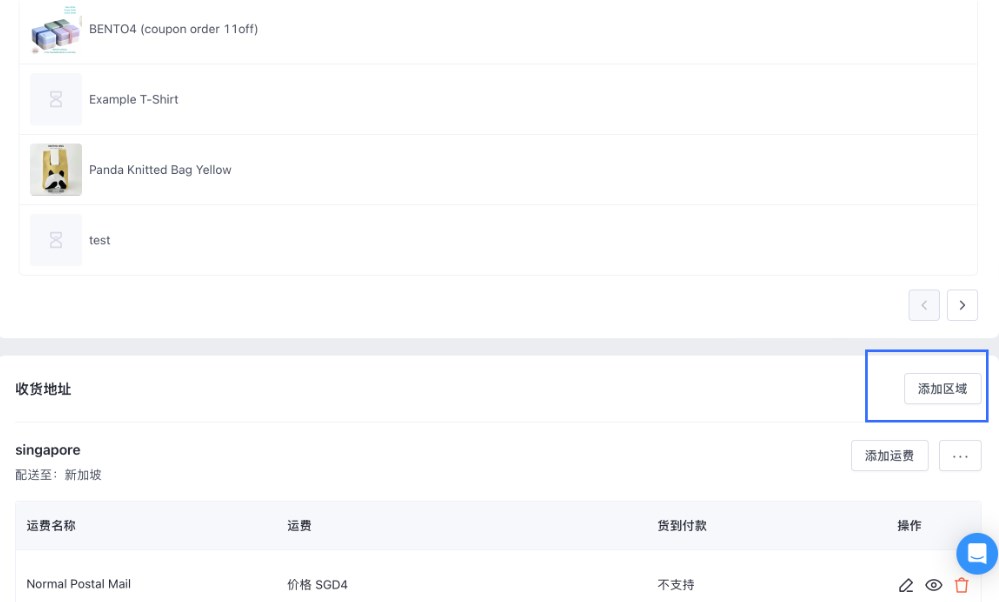Select Example T-Shirt product name
This screenshot has height=602, width=999.
click(x=134, y=99)
